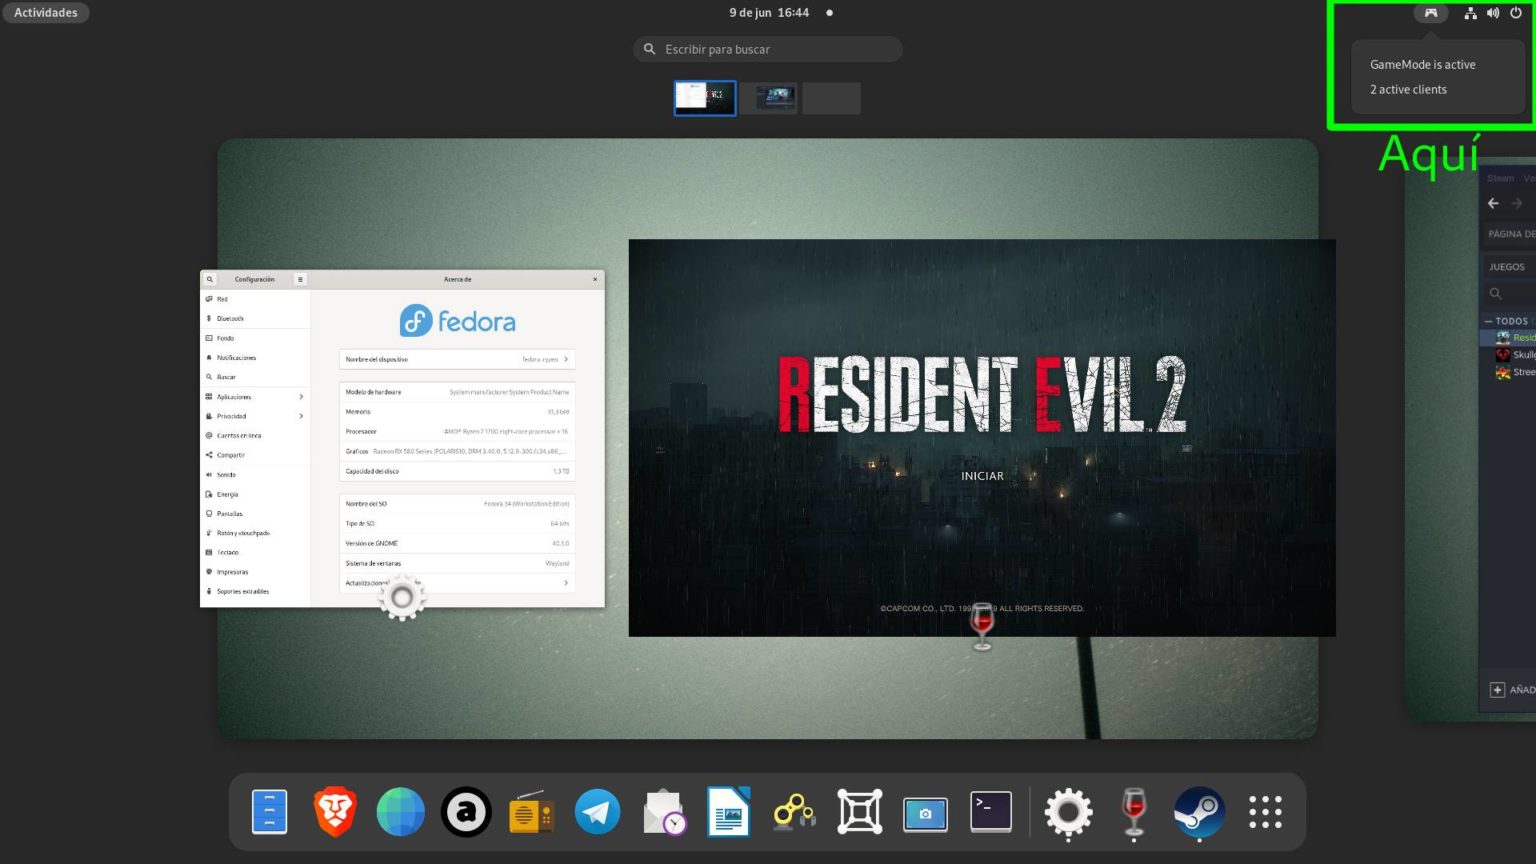Open the GNOME Web globe icon
Viewport: 1536px width, 864px height.
tap(400, 812)
